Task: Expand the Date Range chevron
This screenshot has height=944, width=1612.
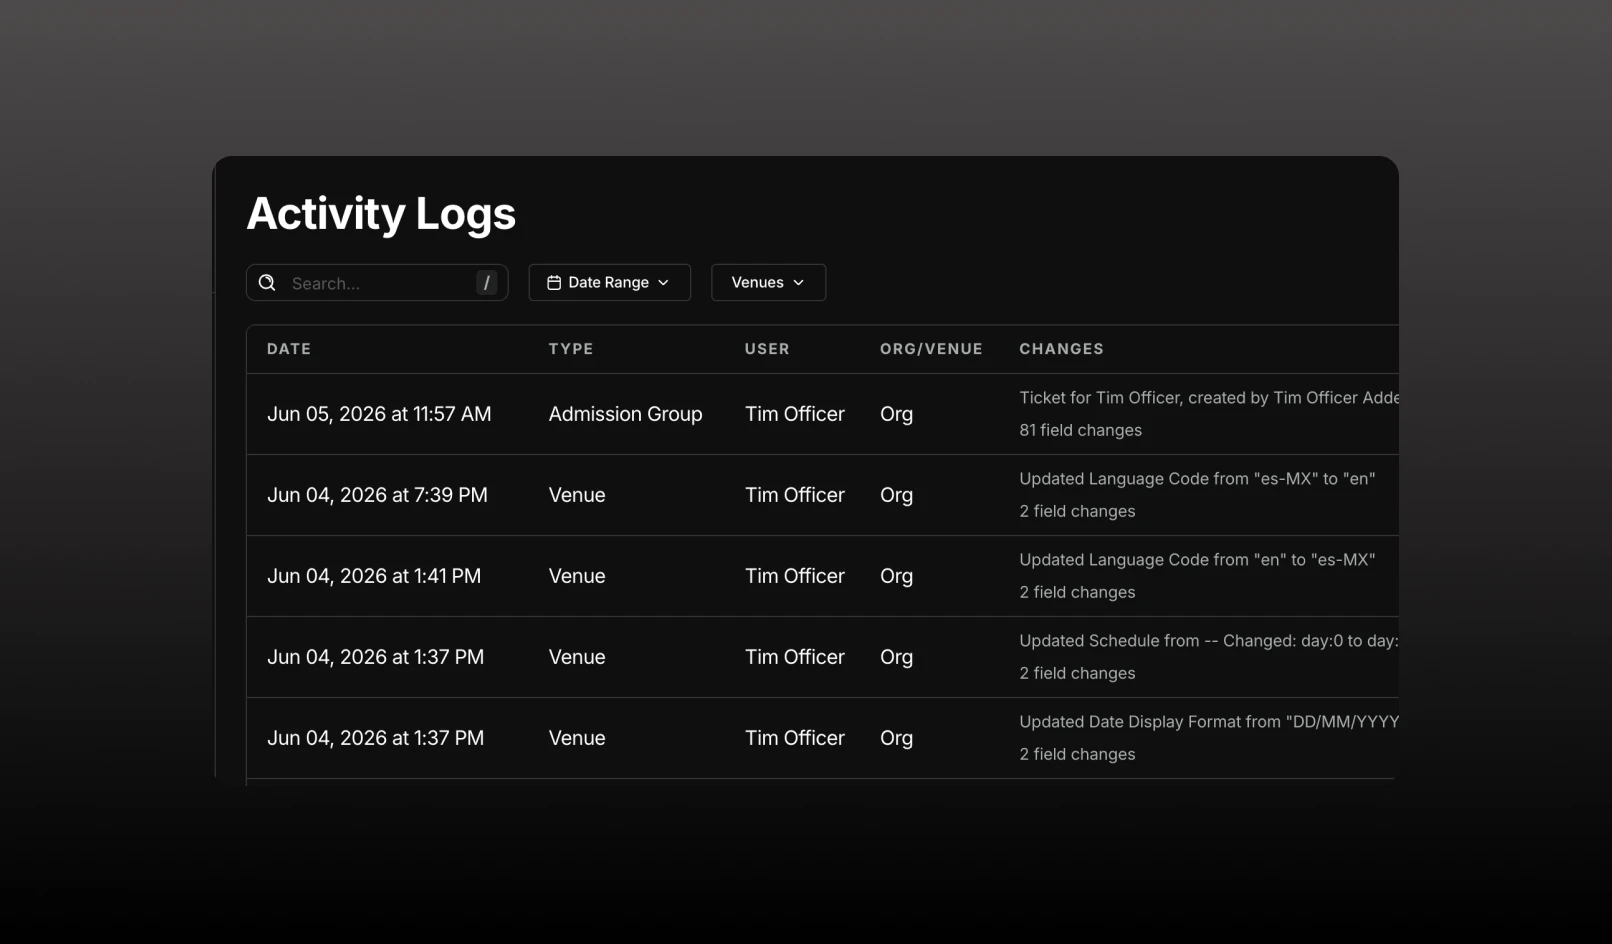Action: coord(663,283)
